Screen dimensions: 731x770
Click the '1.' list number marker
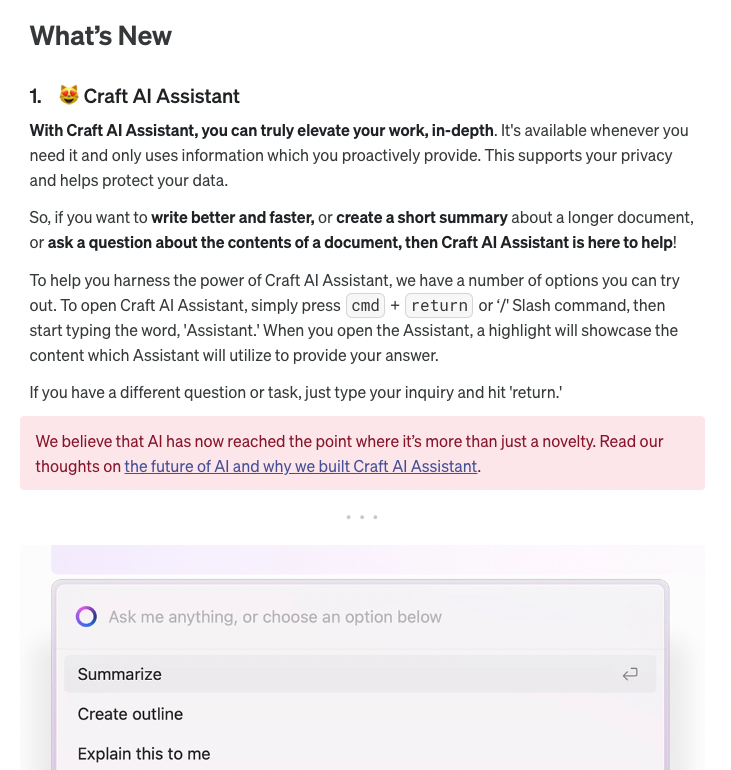click(35, 96)
